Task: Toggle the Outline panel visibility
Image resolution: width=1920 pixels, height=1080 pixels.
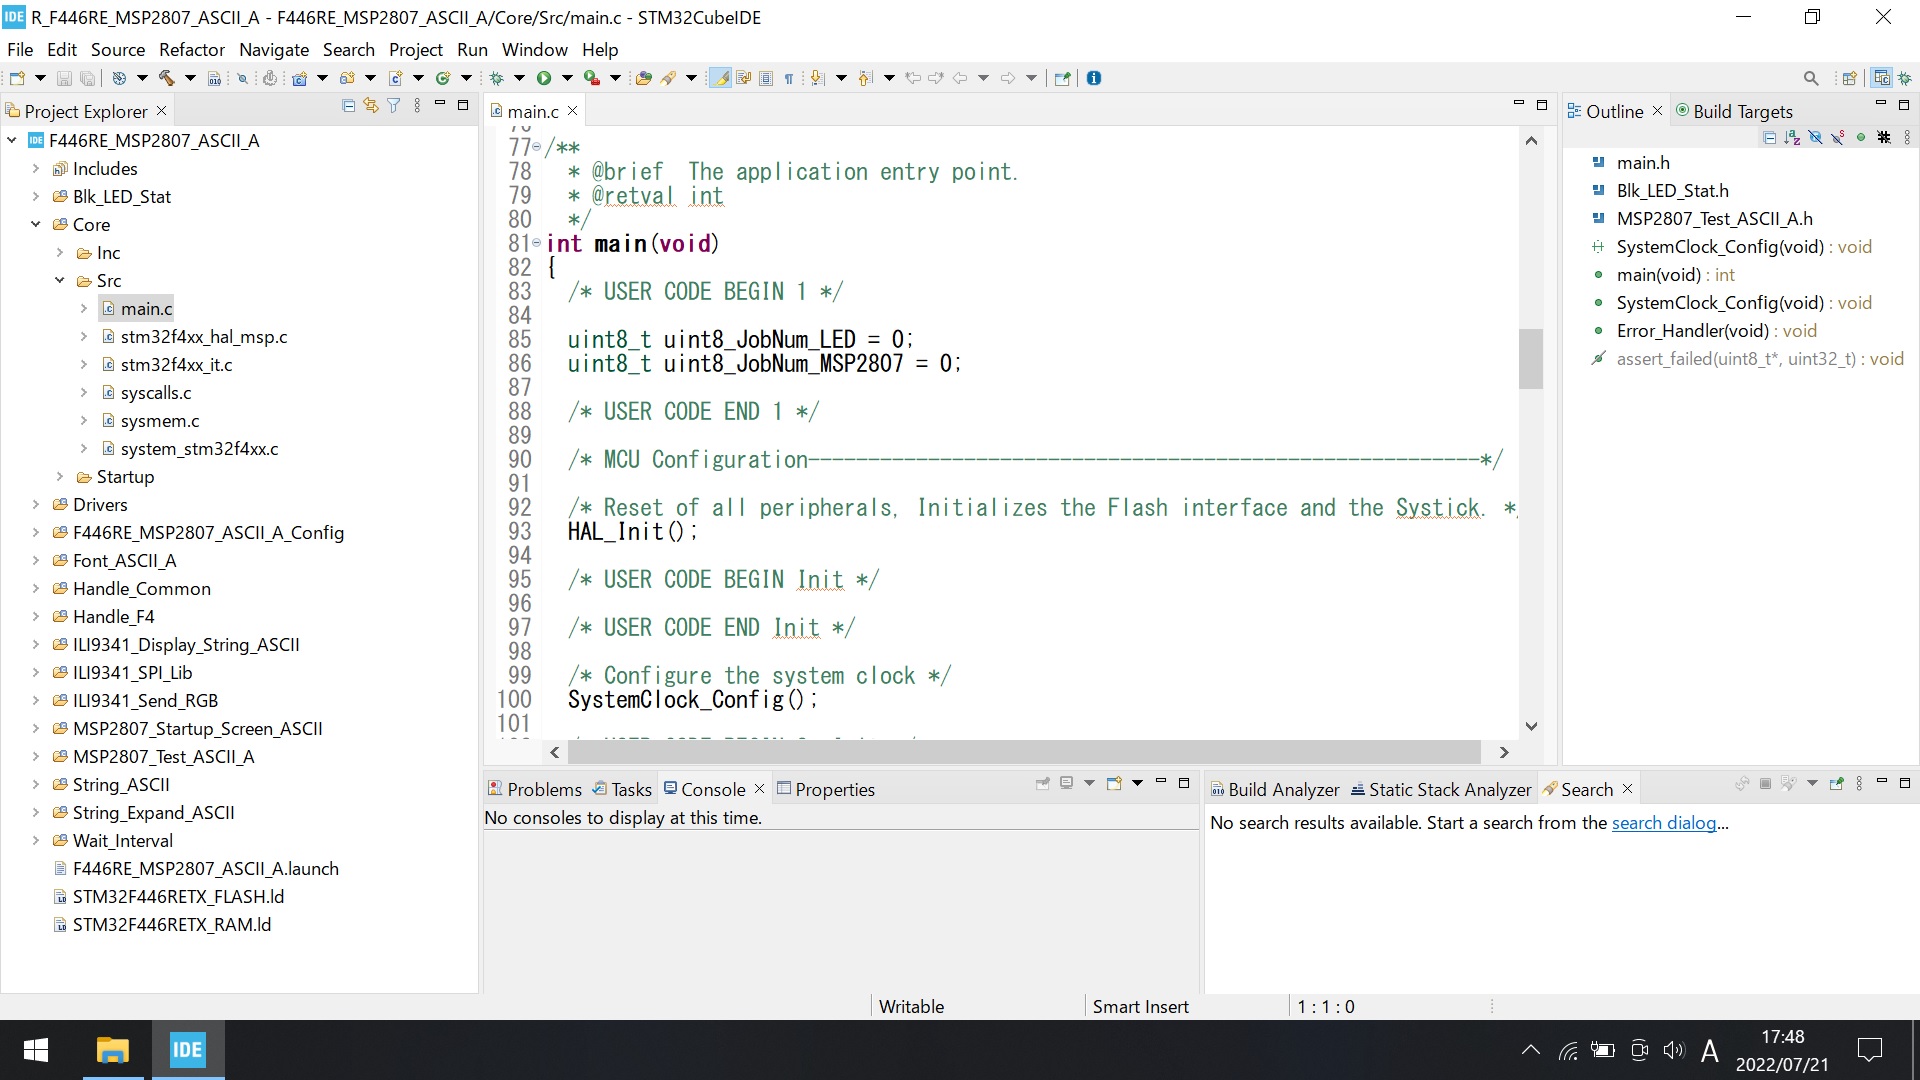Action: pos(1659,109)
